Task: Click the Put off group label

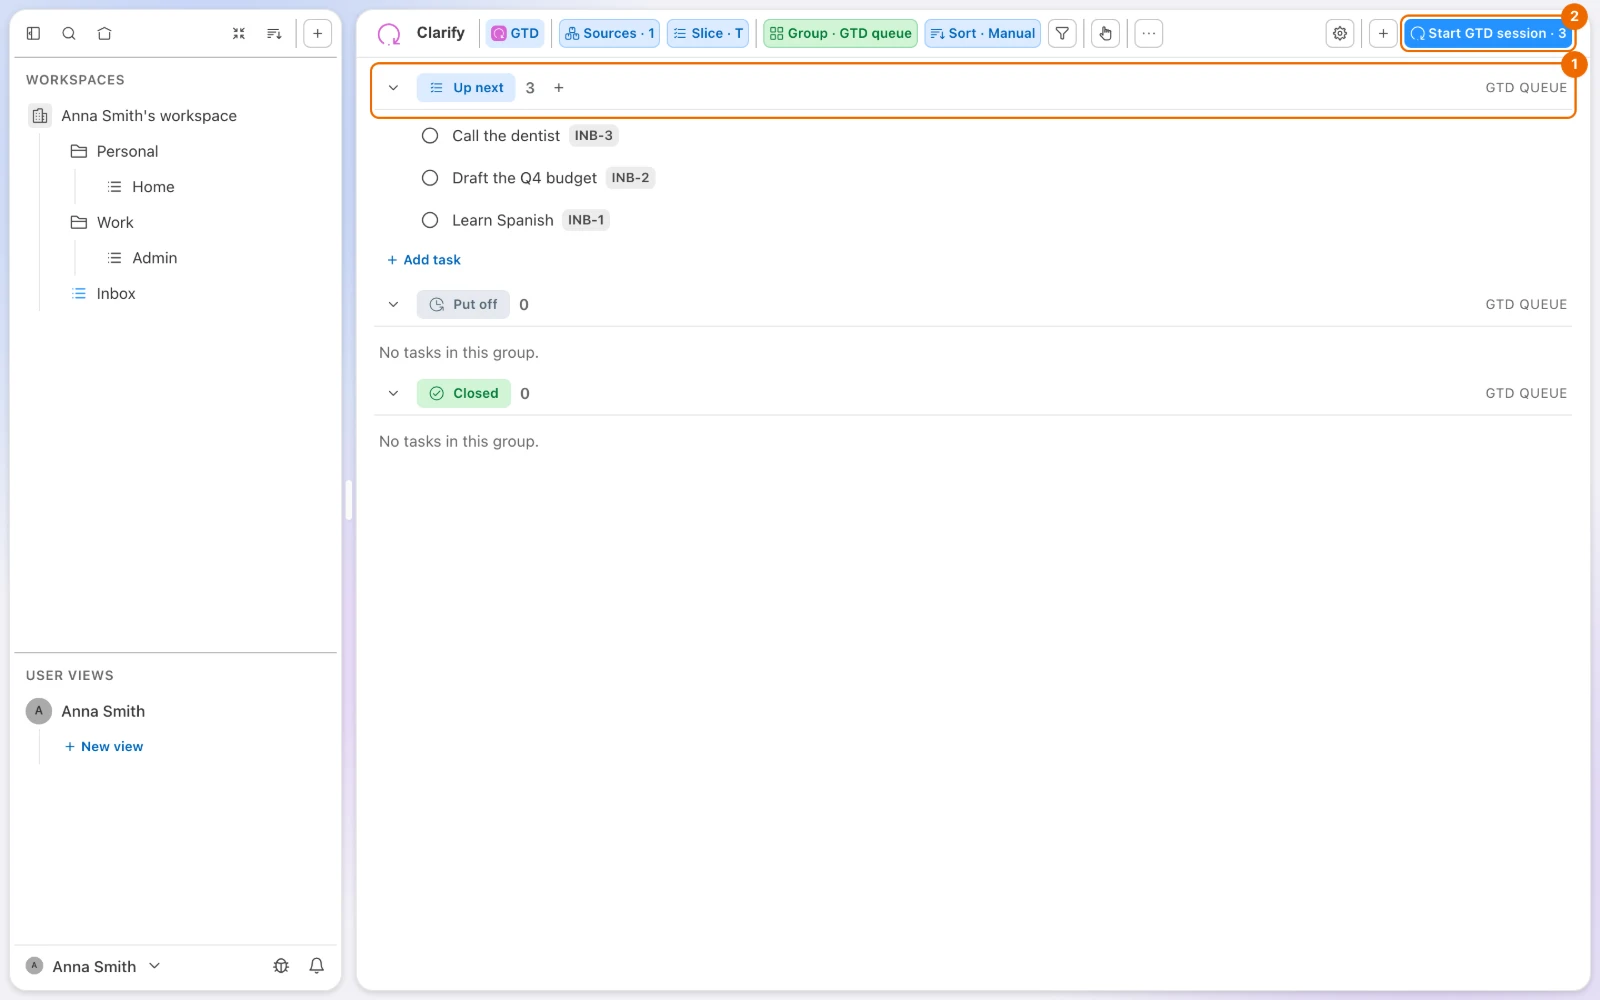Action: point(463,304)
